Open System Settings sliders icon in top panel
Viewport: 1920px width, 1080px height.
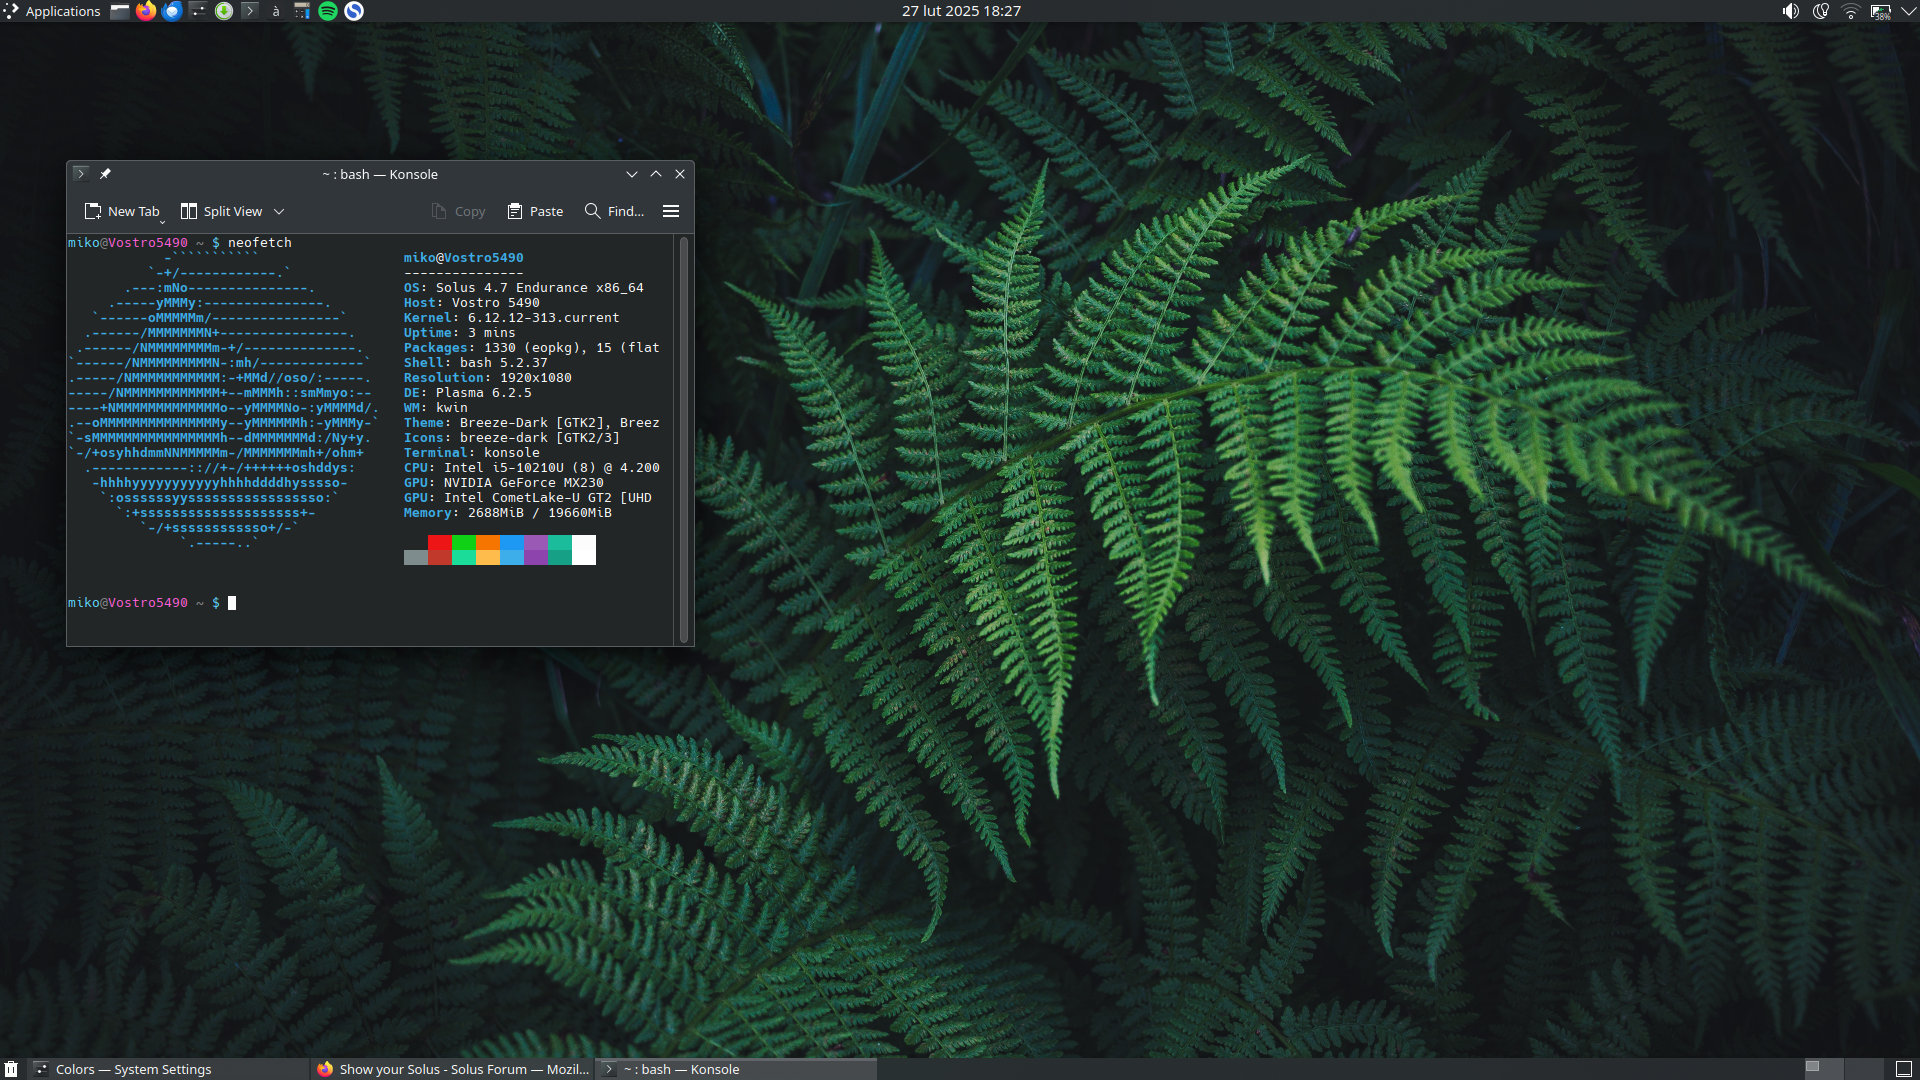coord(198,11)
